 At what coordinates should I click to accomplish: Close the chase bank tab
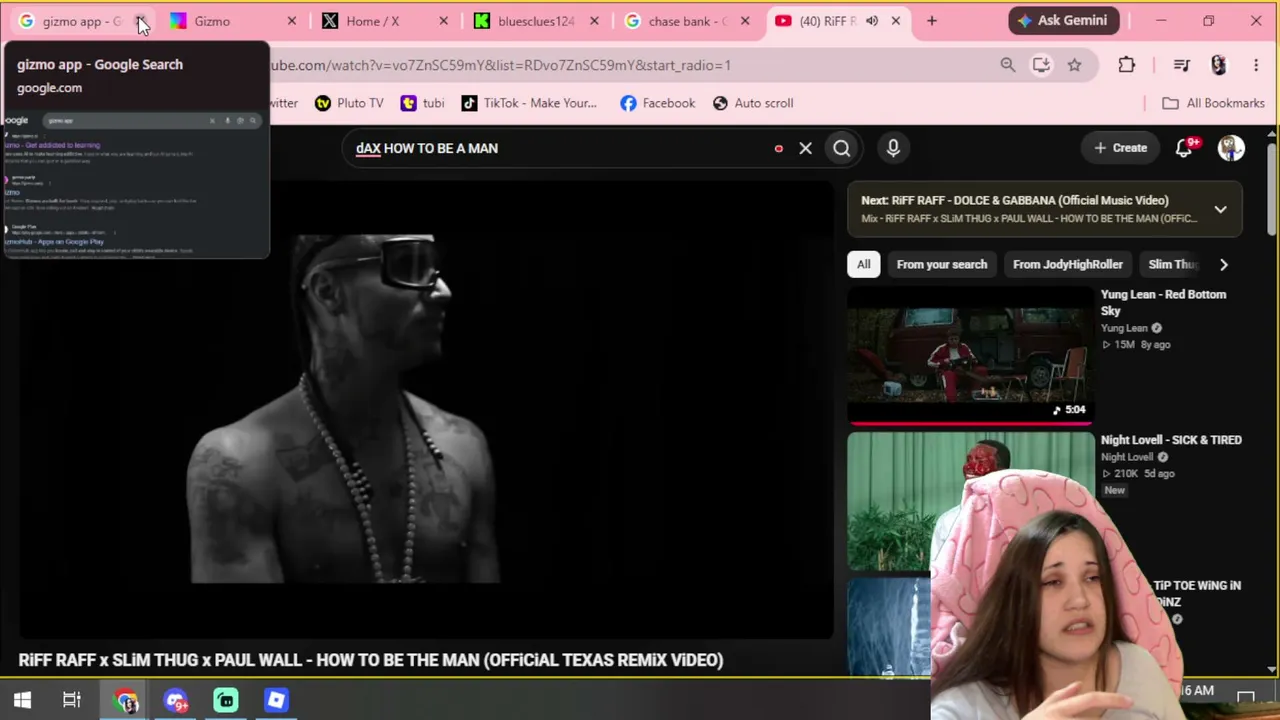coord(745,21)
